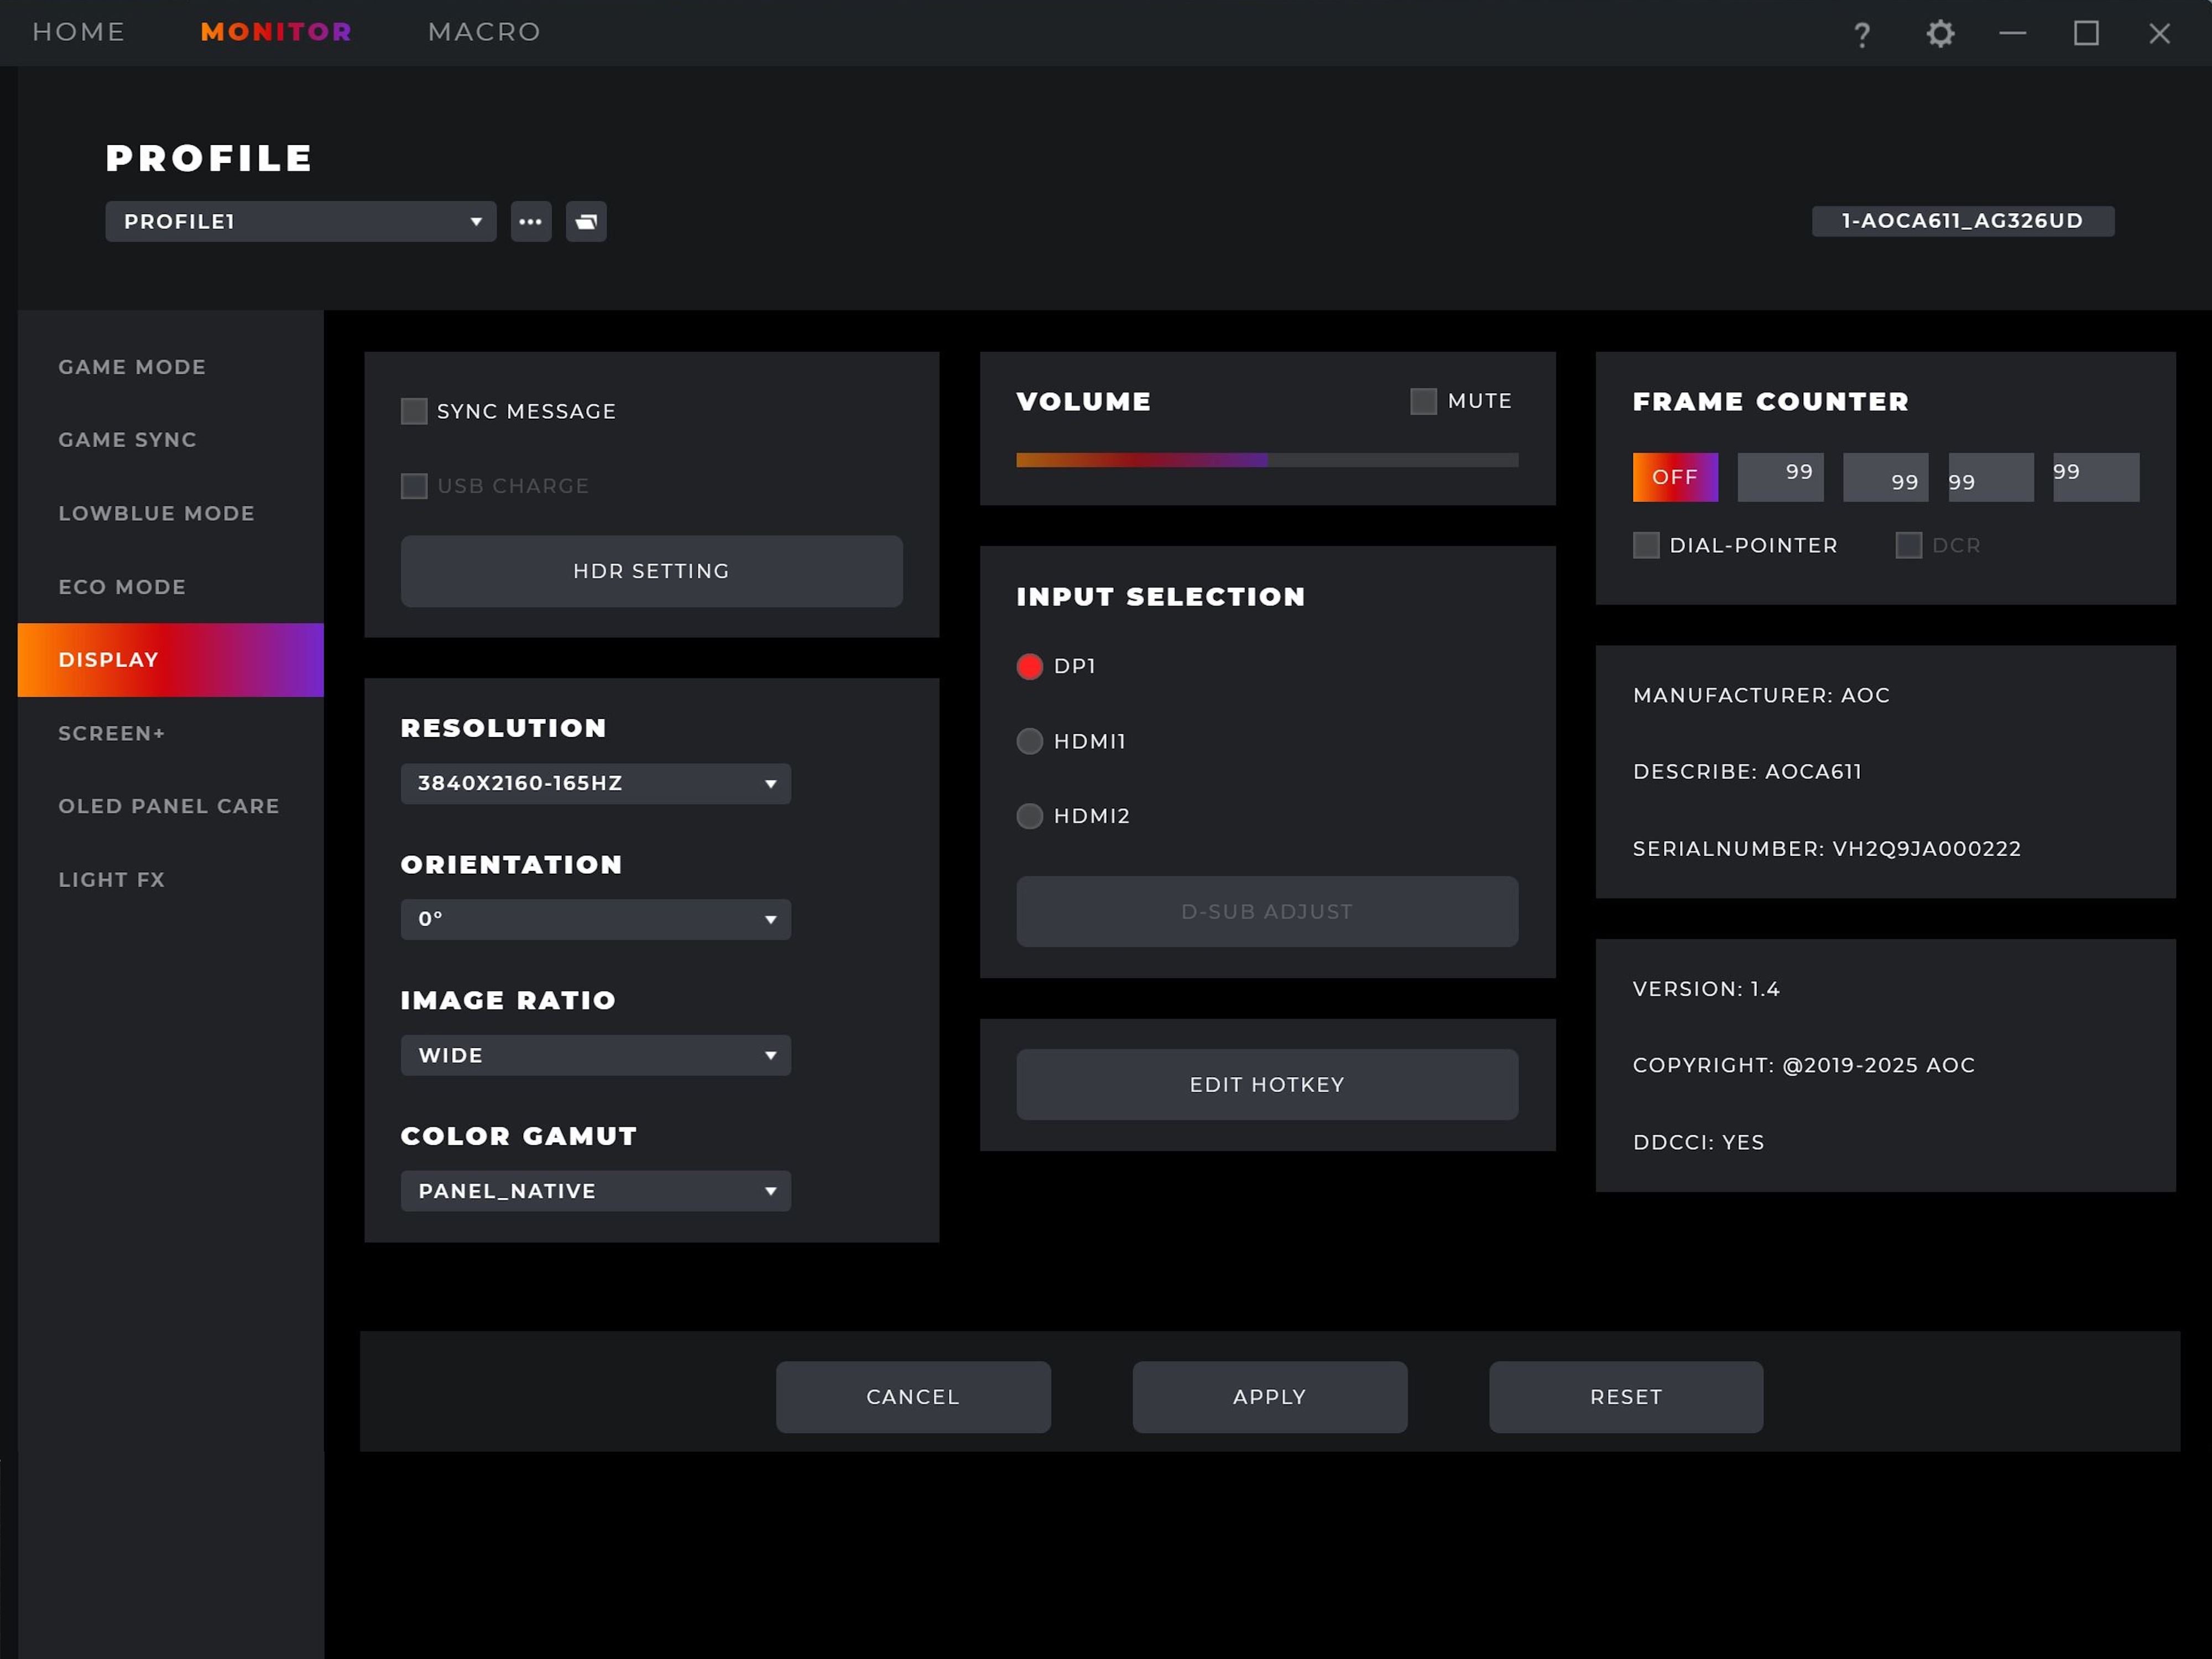Click the profile import/export window icon
Screen dimensions: 2212x1659
pyautogui.click(x=586, y=222)
